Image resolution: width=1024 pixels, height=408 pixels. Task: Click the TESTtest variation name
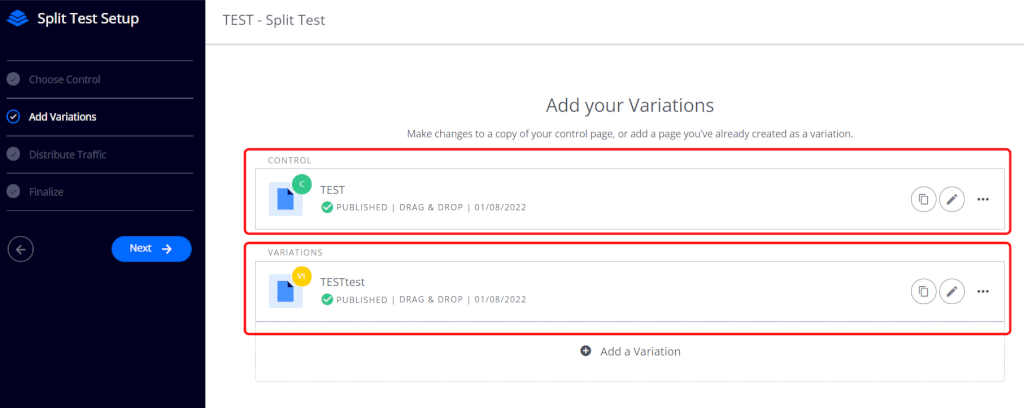point(344,282)
